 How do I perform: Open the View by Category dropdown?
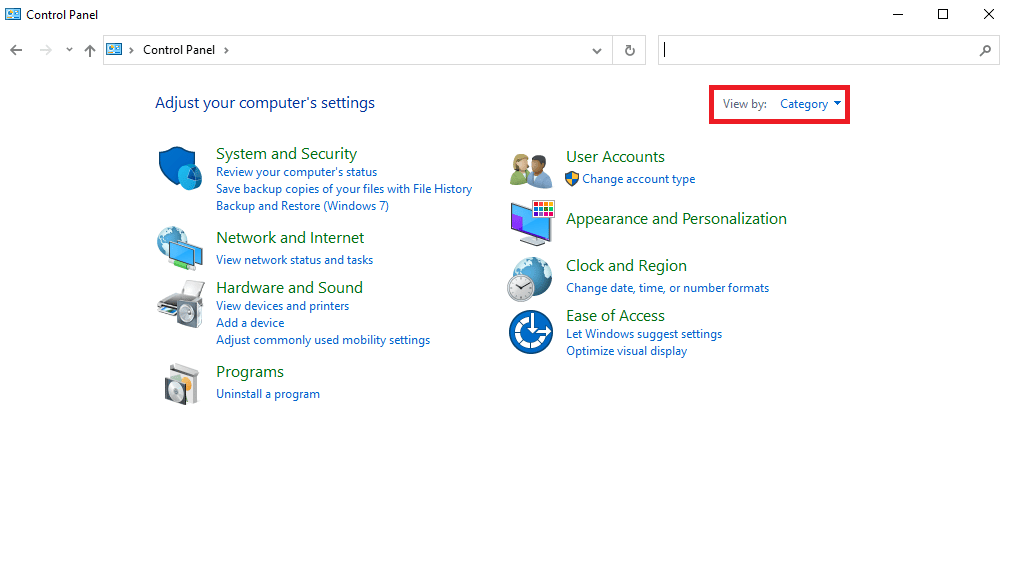[810, 104]
